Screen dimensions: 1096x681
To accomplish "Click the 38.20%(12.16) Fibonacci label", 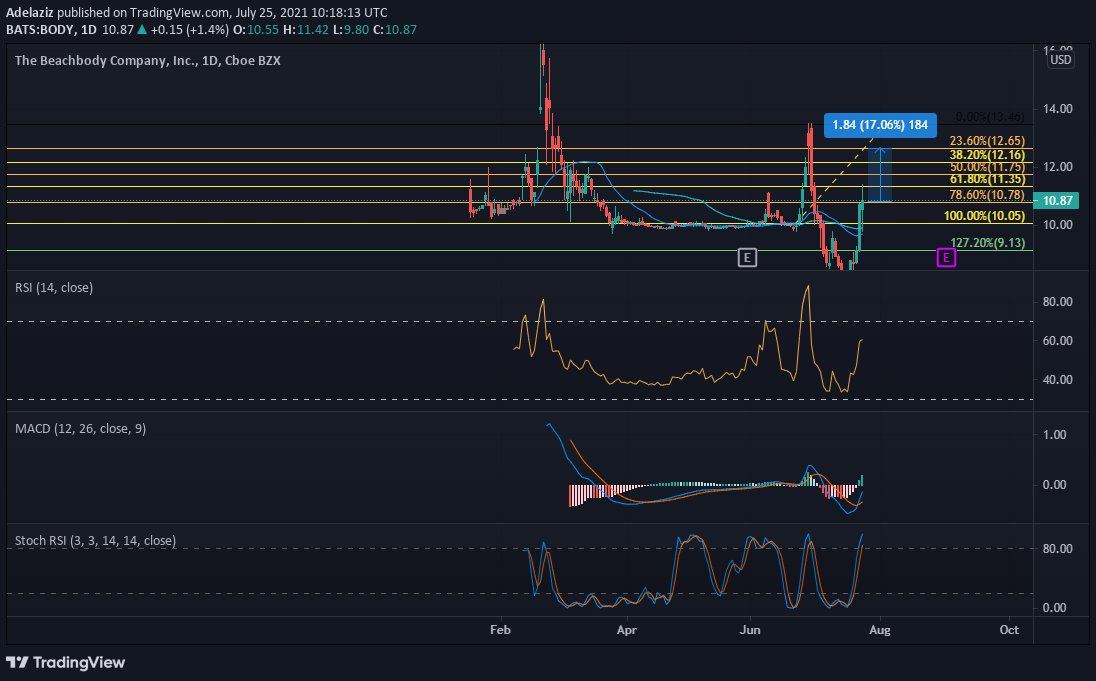I will coord(987,155).
